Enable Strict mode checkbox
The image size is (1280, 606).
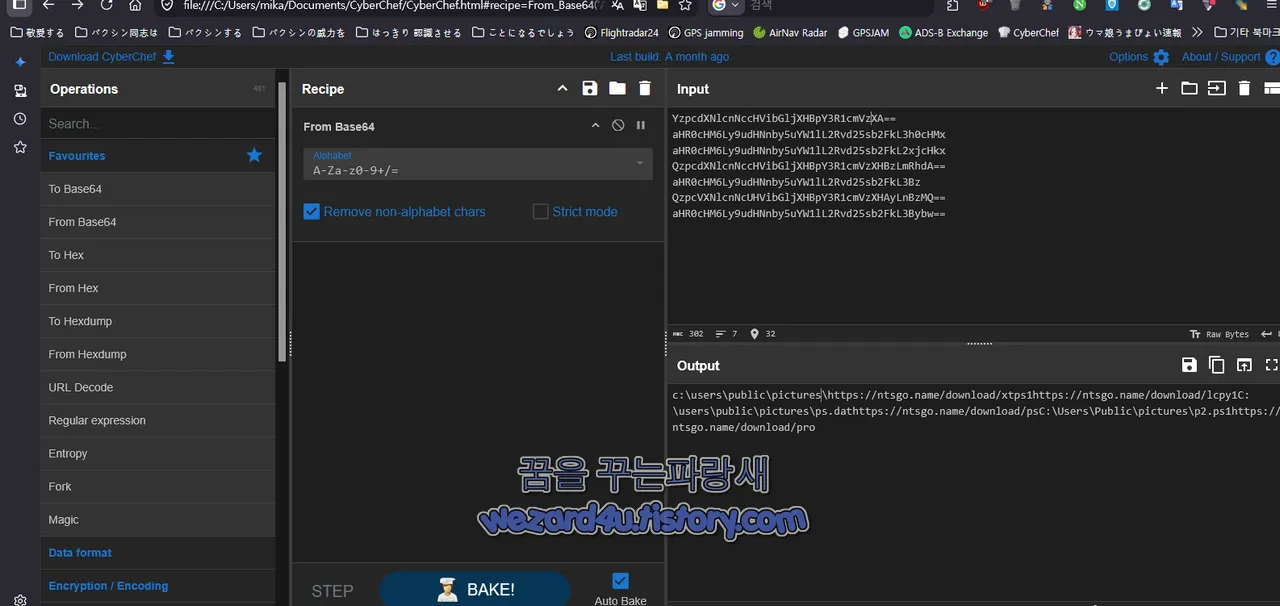pos(541,212)
